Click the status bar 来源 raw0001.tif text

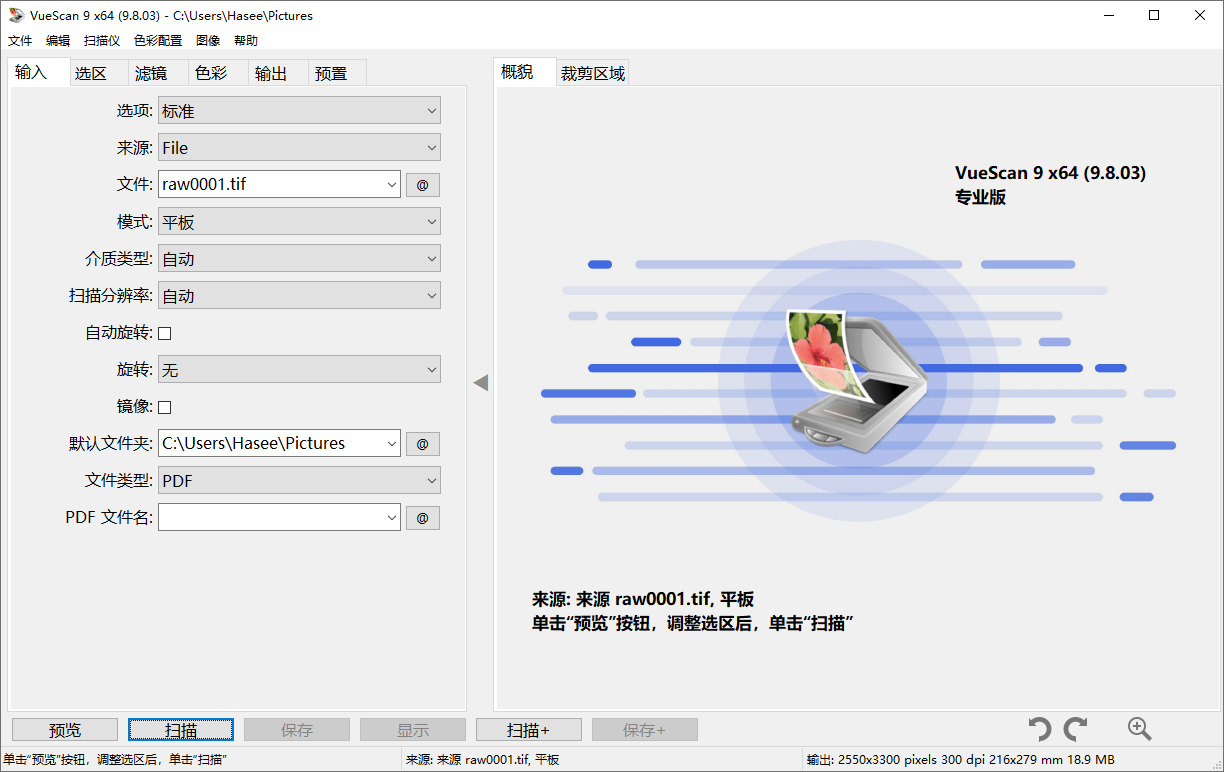pyautogui.click(x=482, y=761)
